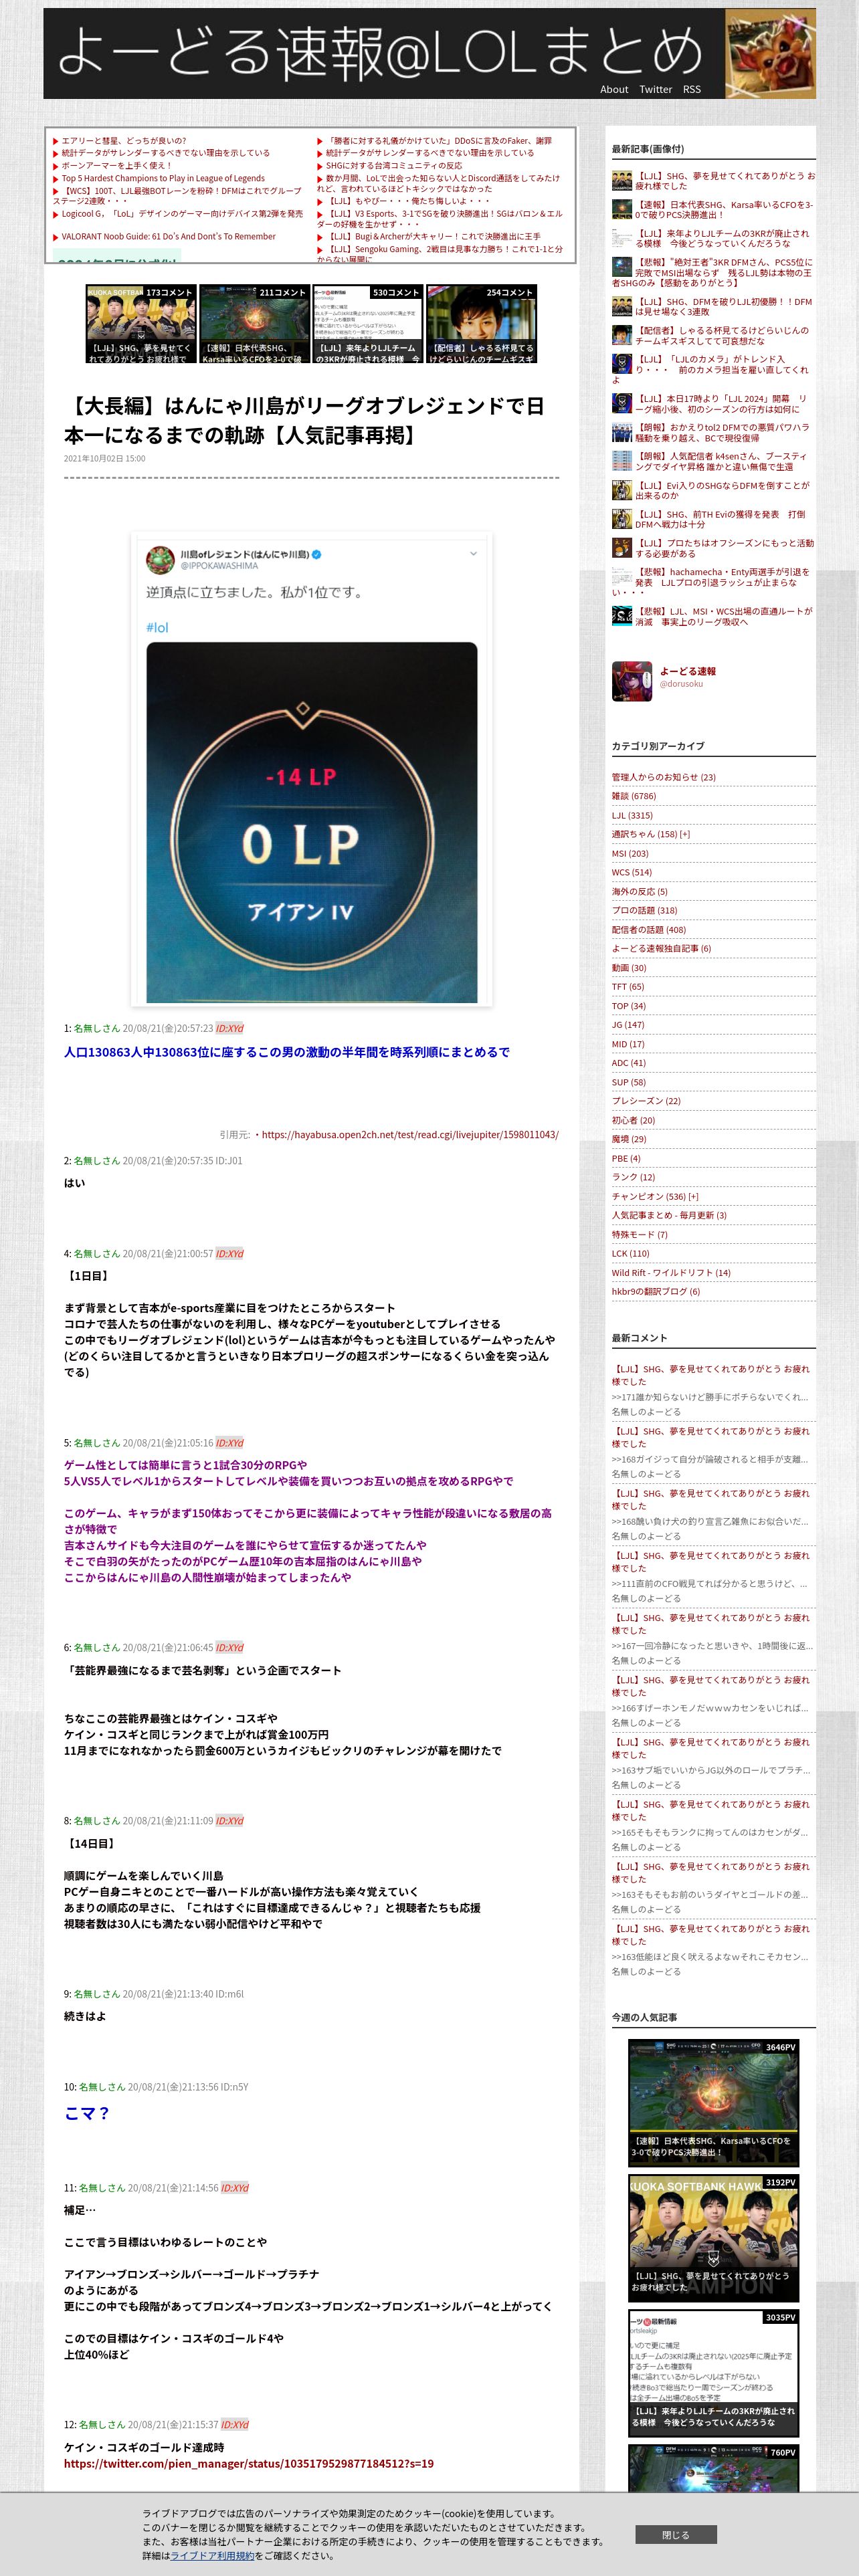Open the ライブドア利用規約 link in cookie banner
The width and height of the screenshot is (859, 2576).
(x=212, y=2555)
